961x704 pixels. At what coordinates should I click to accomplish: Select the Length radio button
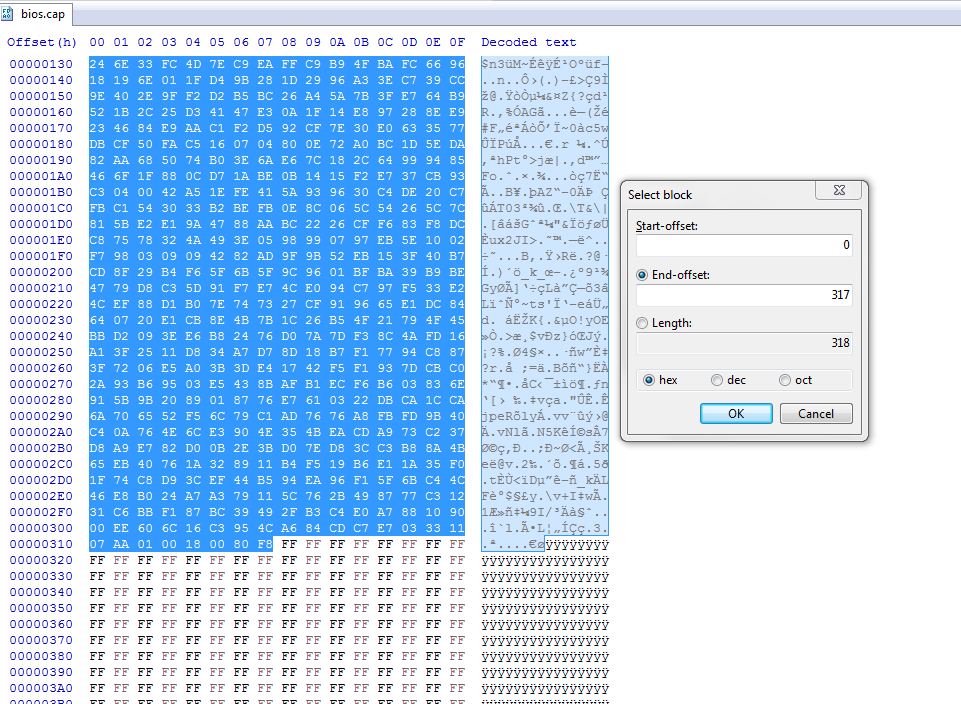click(x=642, y=323)
